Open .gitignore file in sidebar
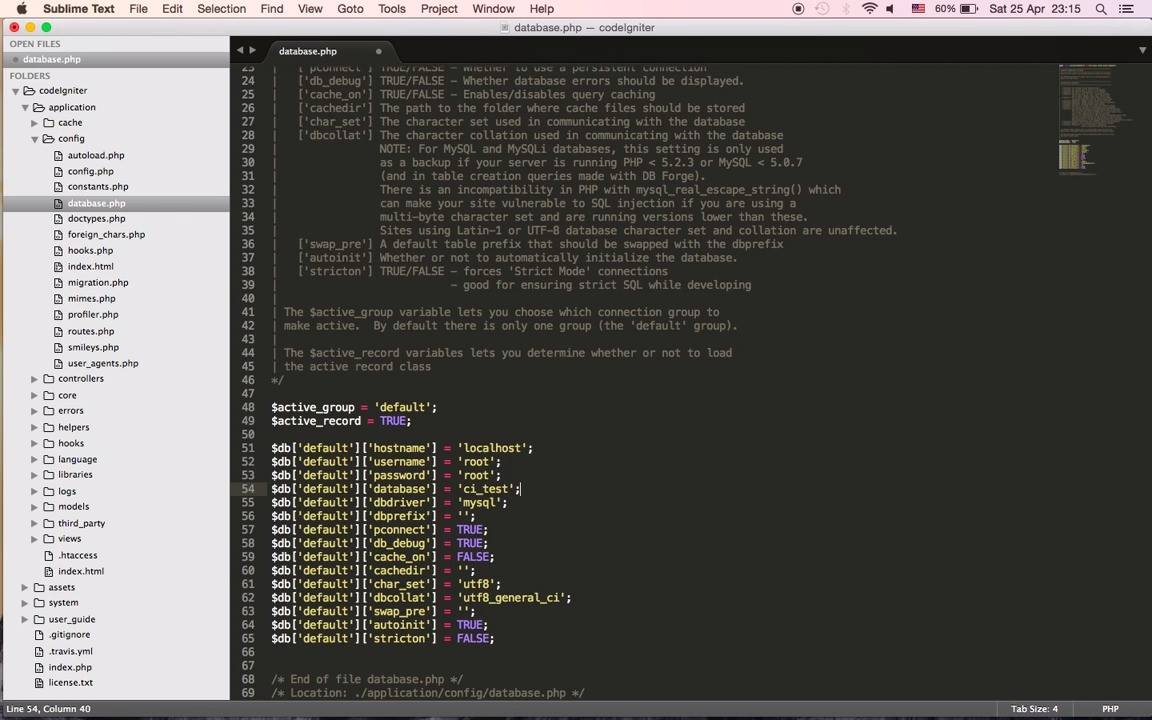This screenshot has width=1152, height=720. point(69,635)
